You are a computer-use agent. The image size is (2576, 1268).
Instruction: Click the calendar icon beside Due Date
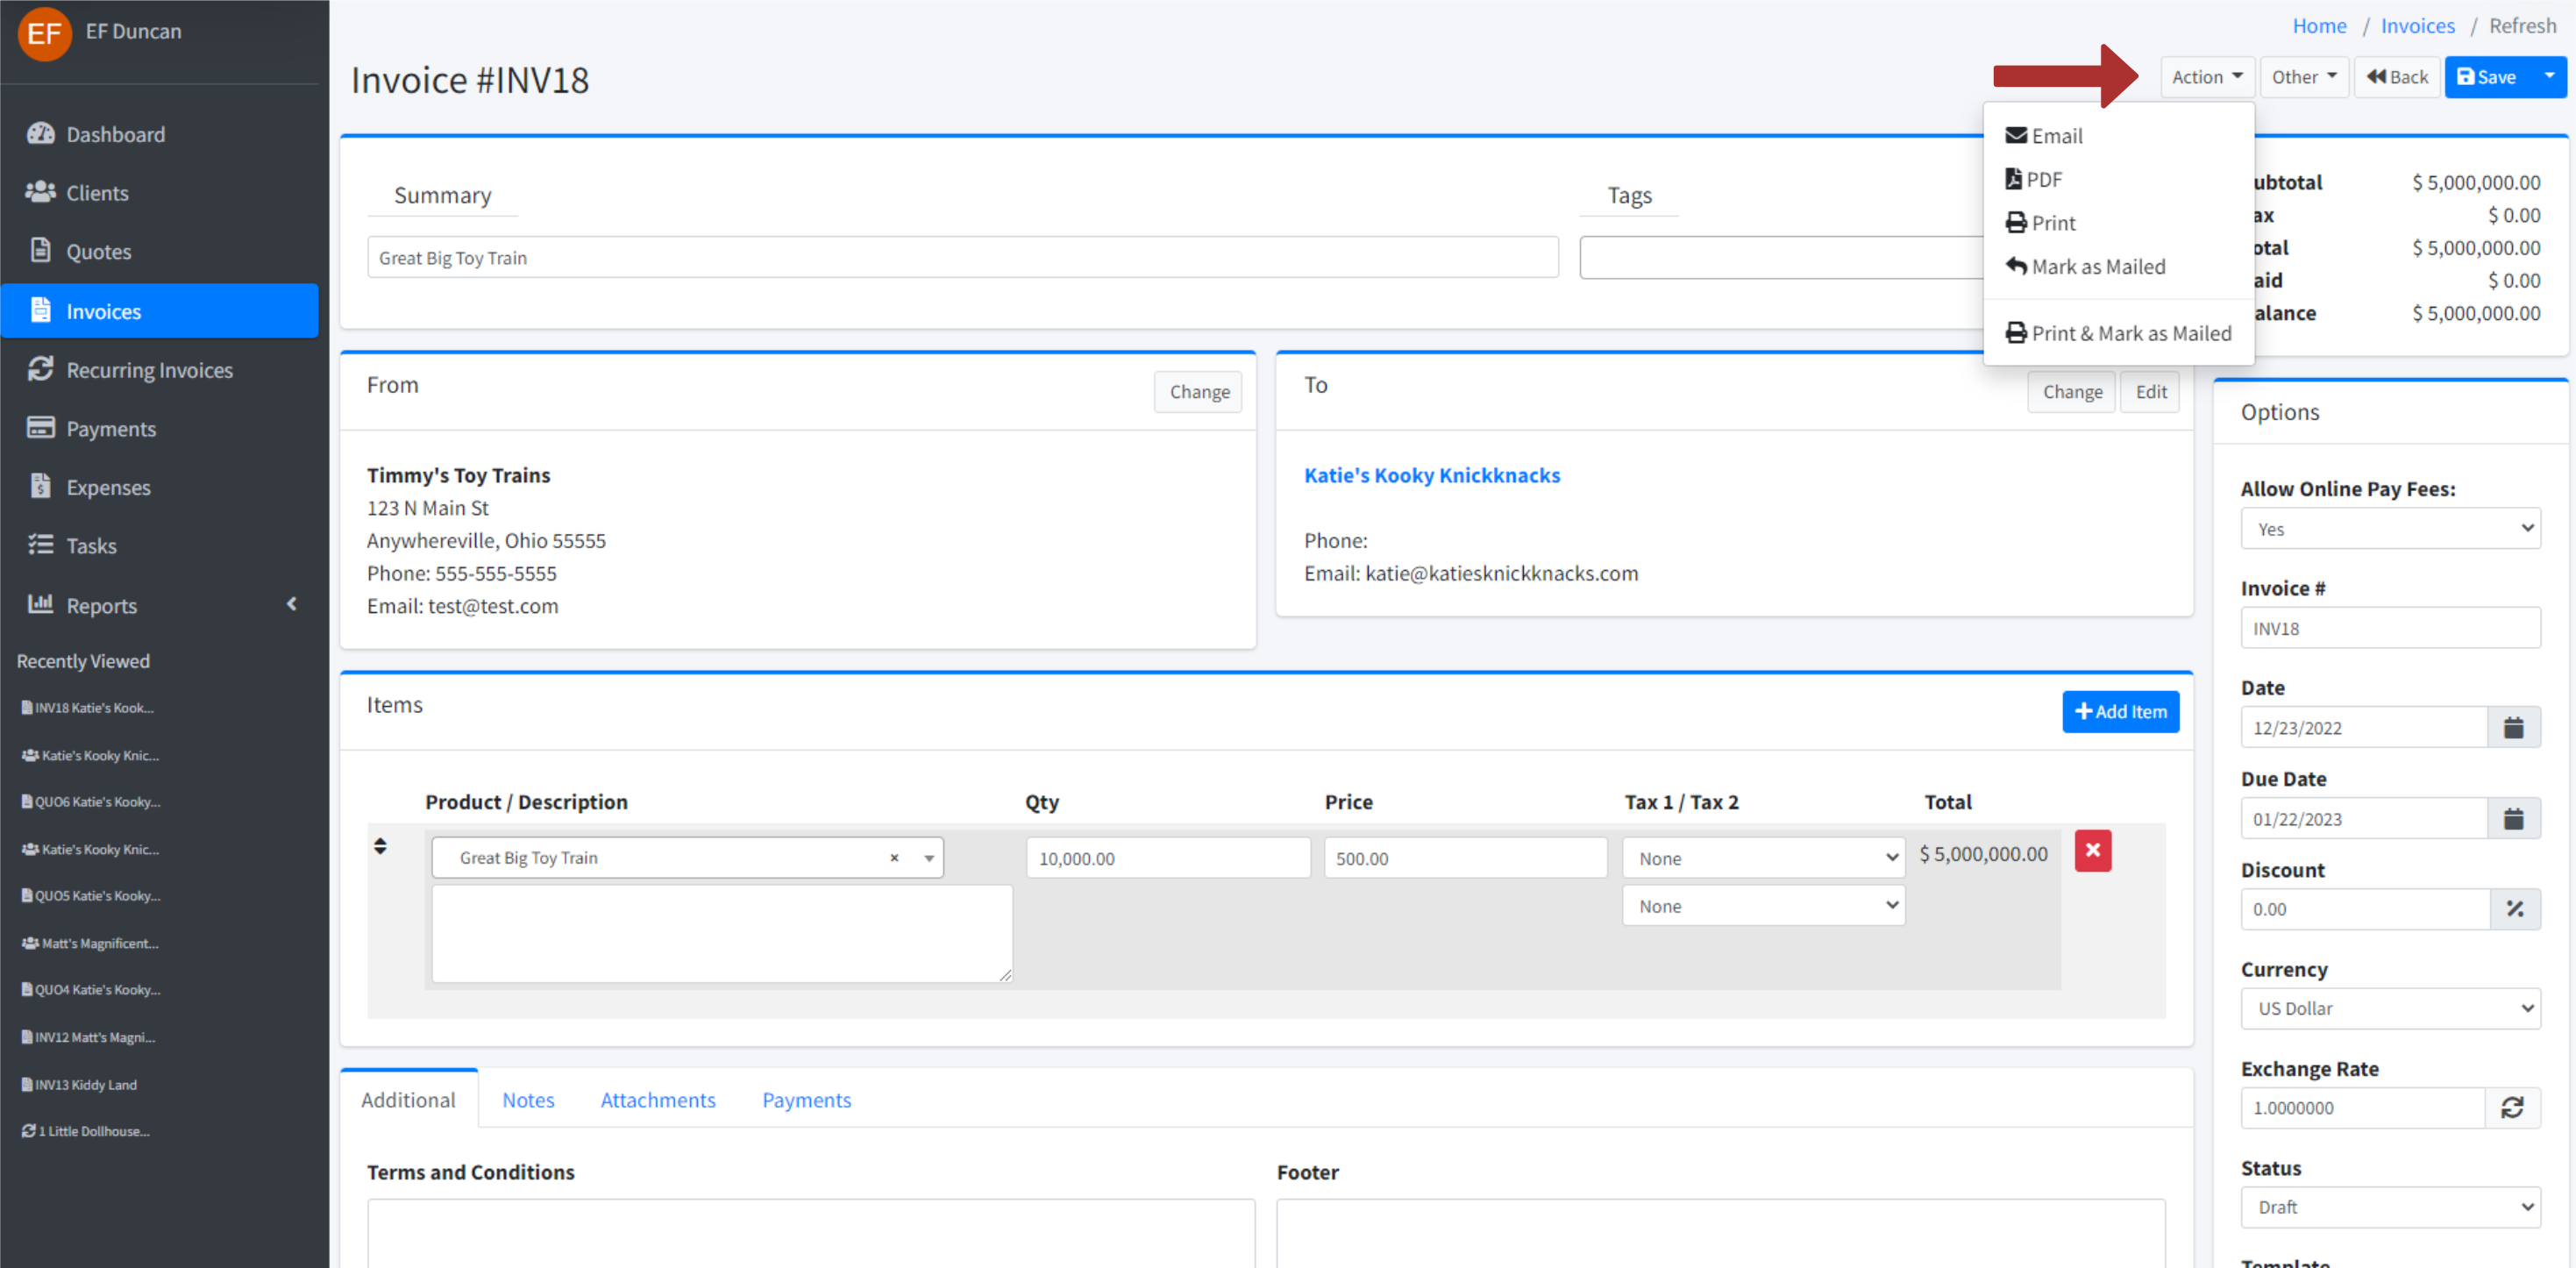(x=2512, y=818)
